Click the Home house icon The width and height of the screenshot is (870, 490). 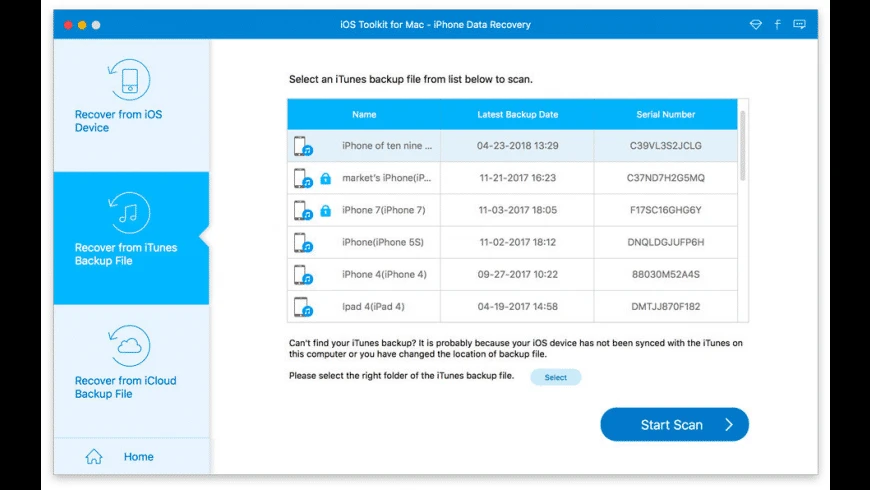pos(94,456)
